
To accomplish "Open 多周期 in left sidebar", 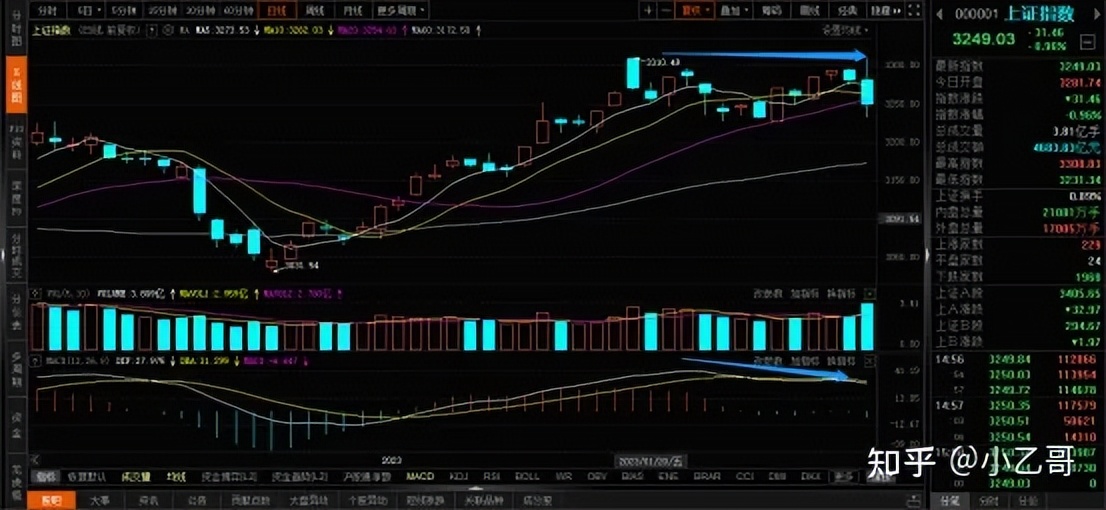I will [x=16, y=370].
